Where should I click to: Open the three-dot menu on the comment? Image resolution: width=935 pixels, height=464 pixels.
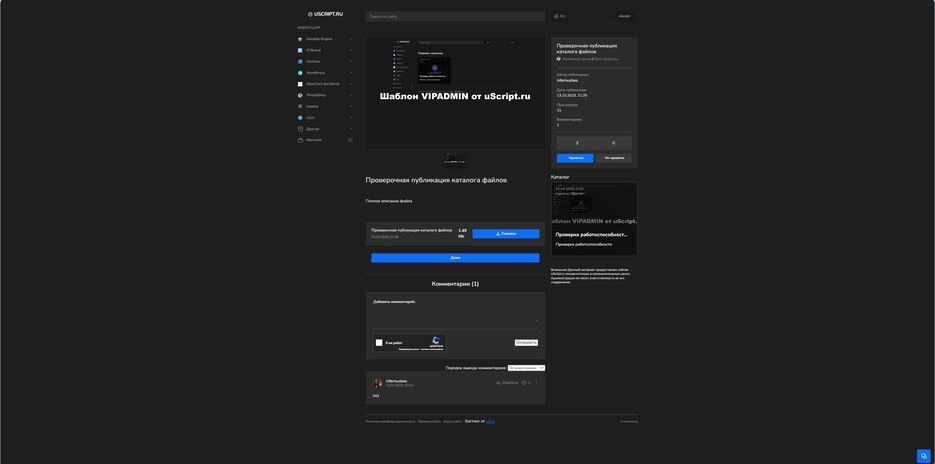point(536,383)
